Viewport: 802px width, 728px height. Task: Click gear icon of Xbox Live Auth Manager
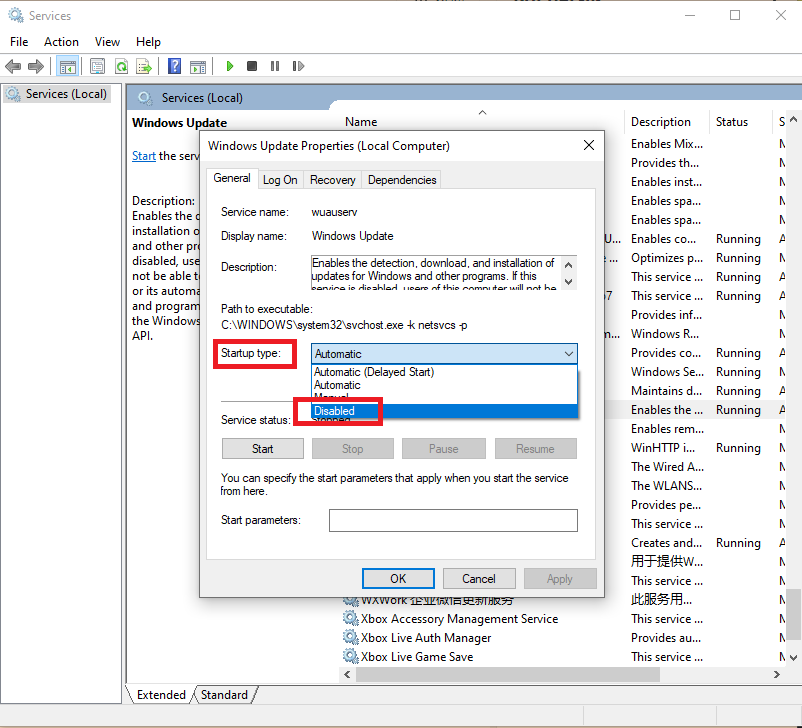click(350, 637)
